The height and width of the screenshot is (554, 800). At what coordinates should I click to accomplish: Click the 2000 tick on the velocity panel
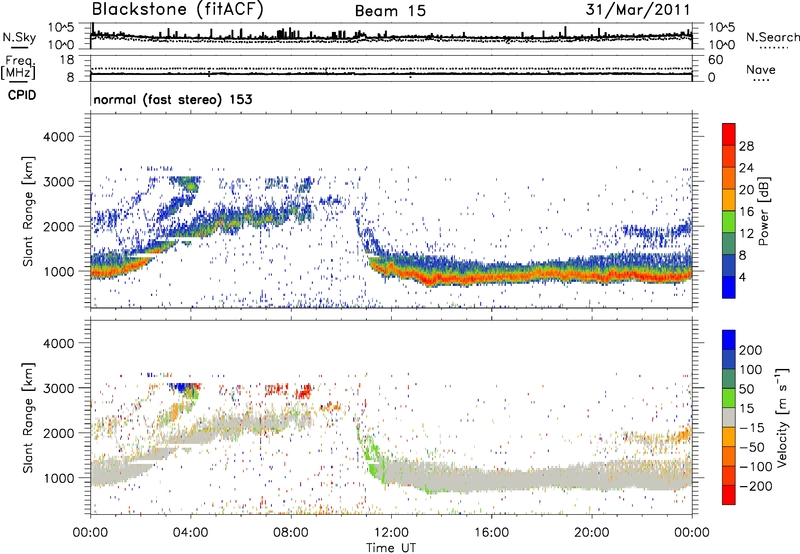pyautogui.click(x=59, y=433)
